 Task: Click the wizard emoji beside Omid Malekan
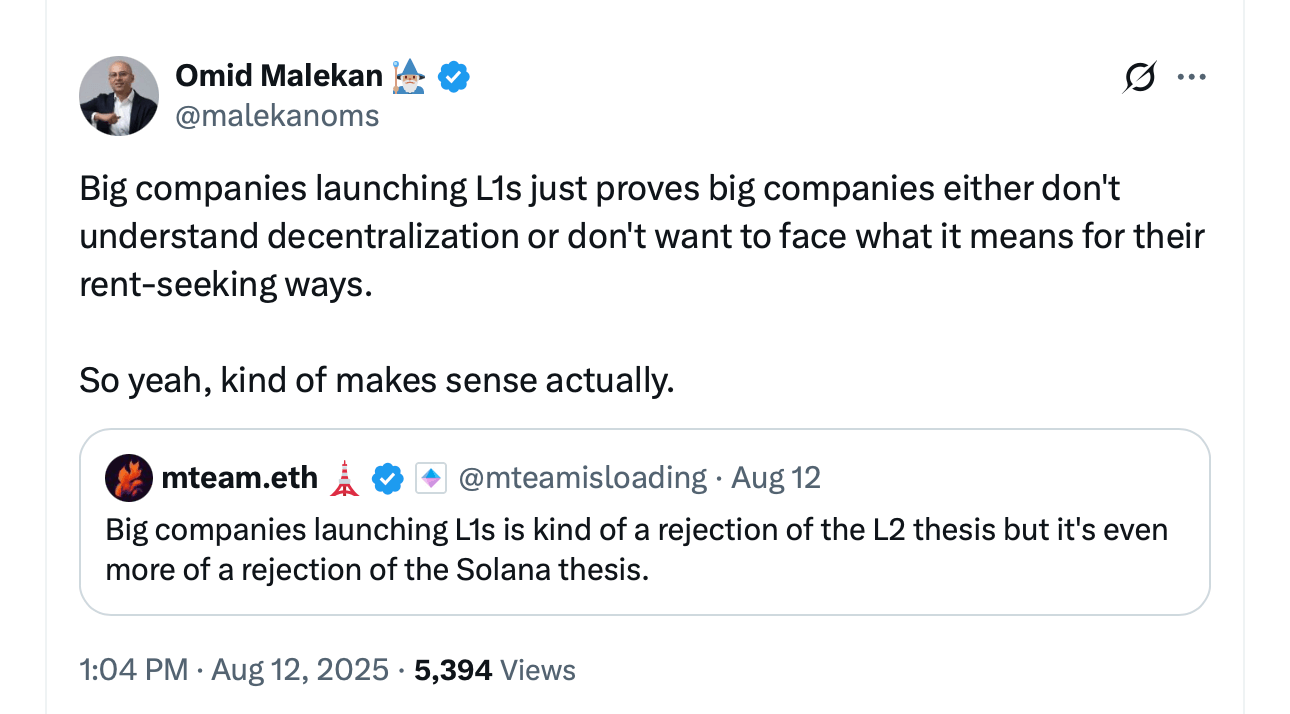409,76
